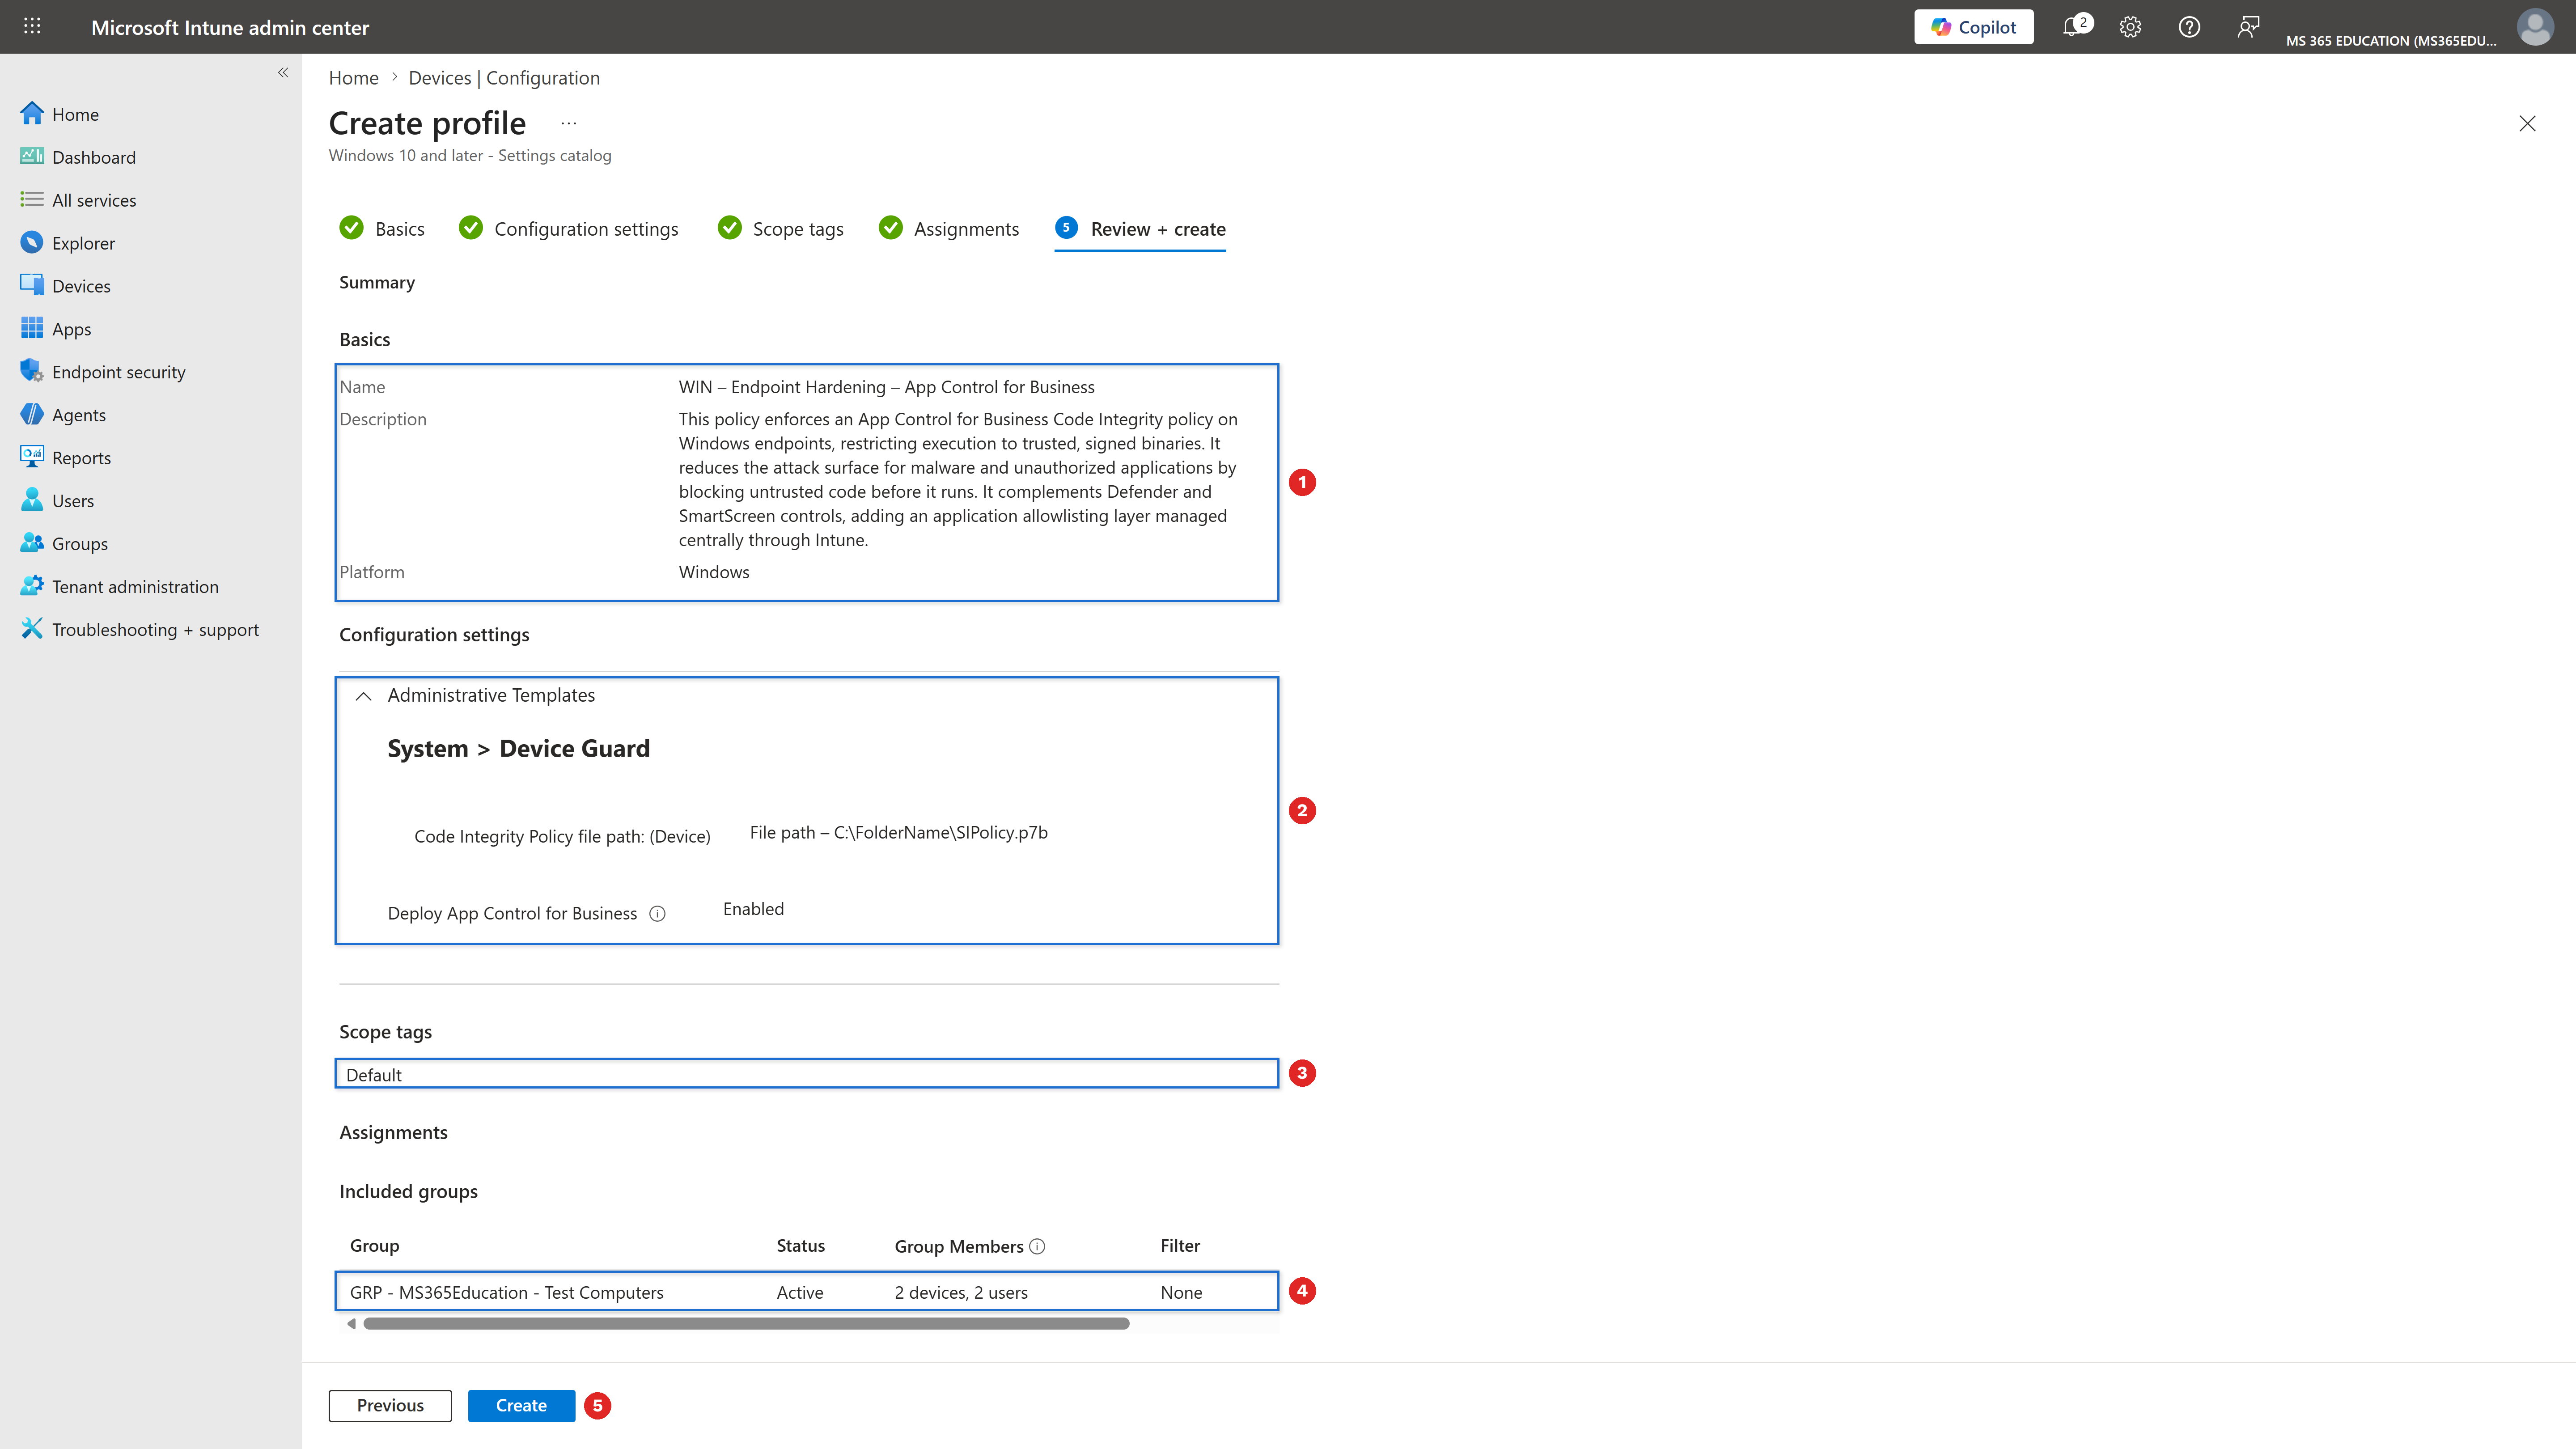Viewport: 2576px width, 1449px height.
Task: Click the Troubleshooting + support icon
Action: pos(32,629)
